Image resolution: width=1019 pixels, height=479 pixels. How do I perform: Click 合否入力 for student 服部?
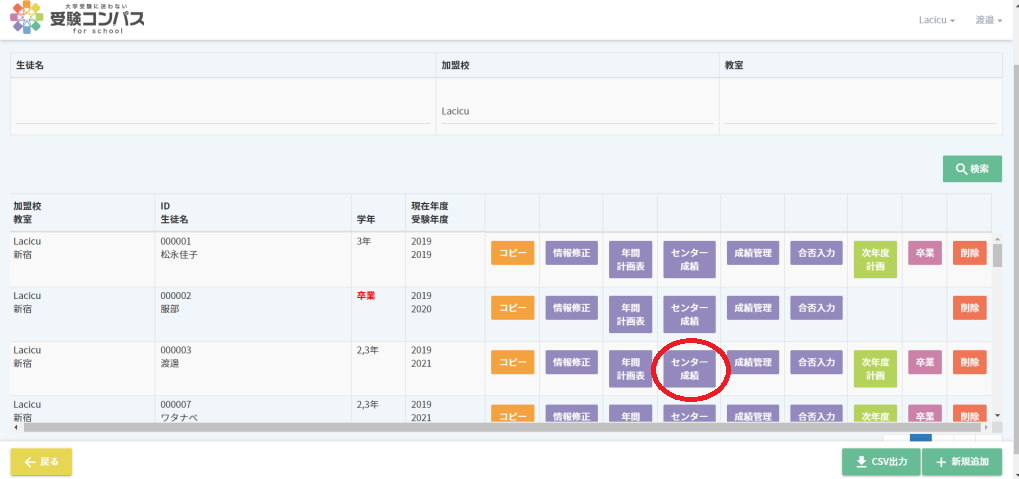[814, 308]
